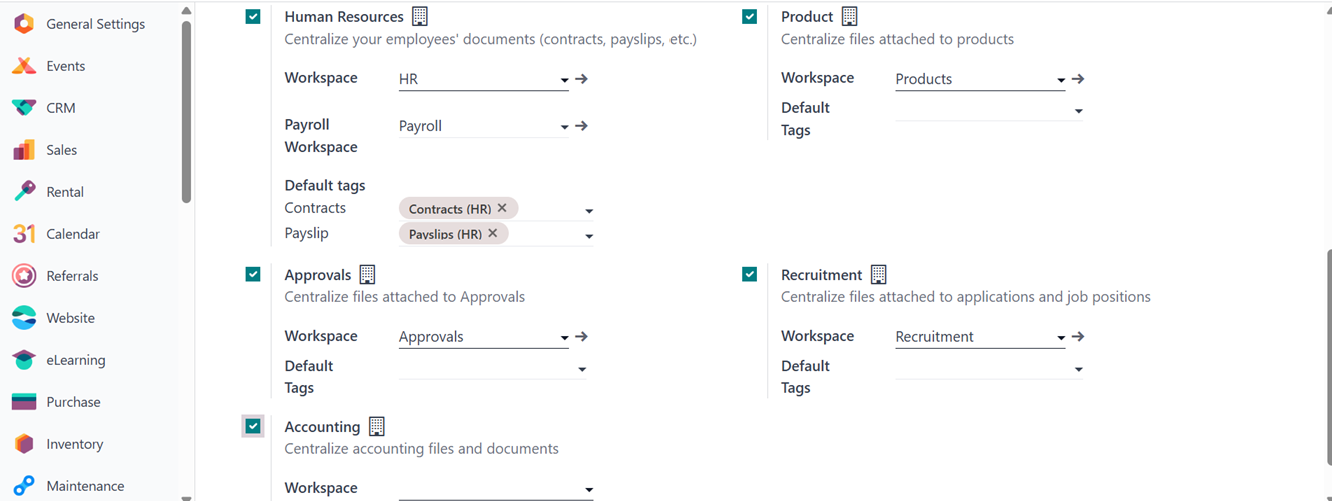Image resolution: width=1332 pixels, height=501 pixels.
Task: Expand the Payslip default tags dropdown
Action: coord(589,237)
